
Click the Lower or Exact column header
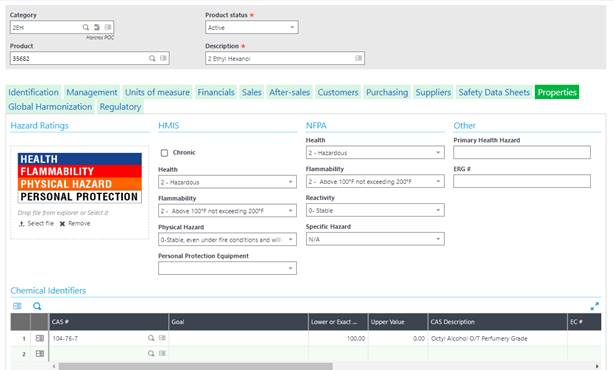338,322
